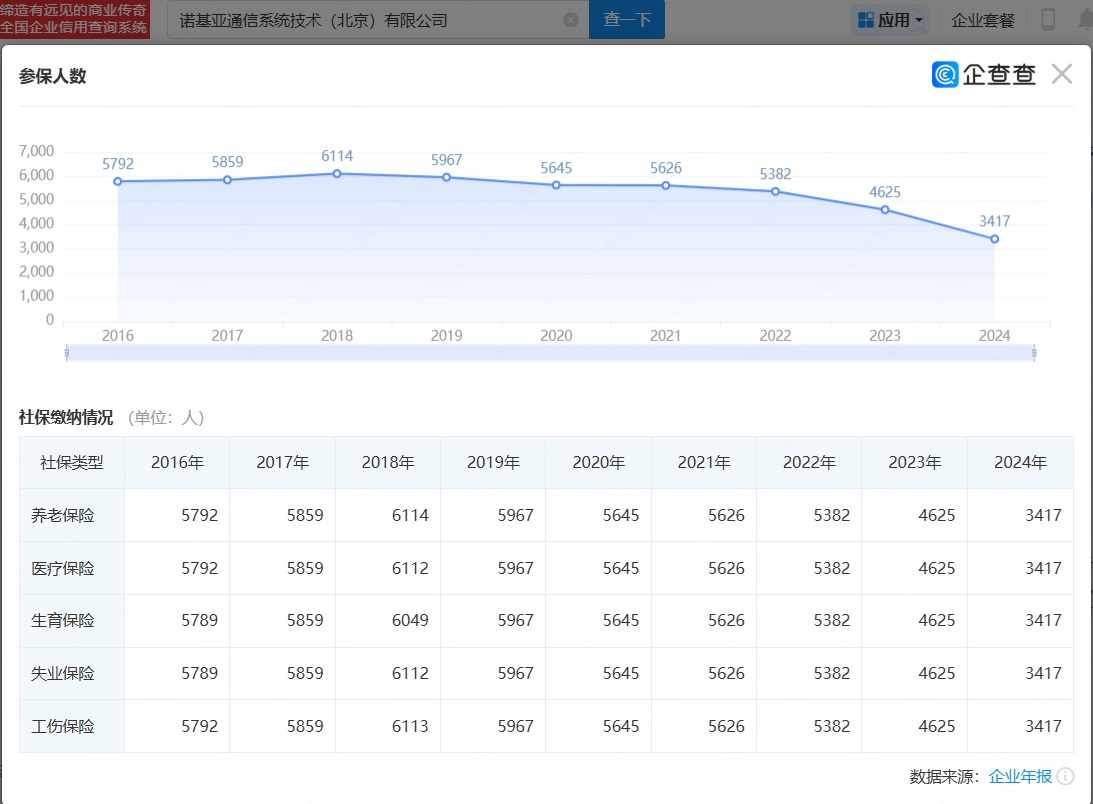Click the 2022年 column header
The image size is (1093, 804).
(x=809, y=462)
